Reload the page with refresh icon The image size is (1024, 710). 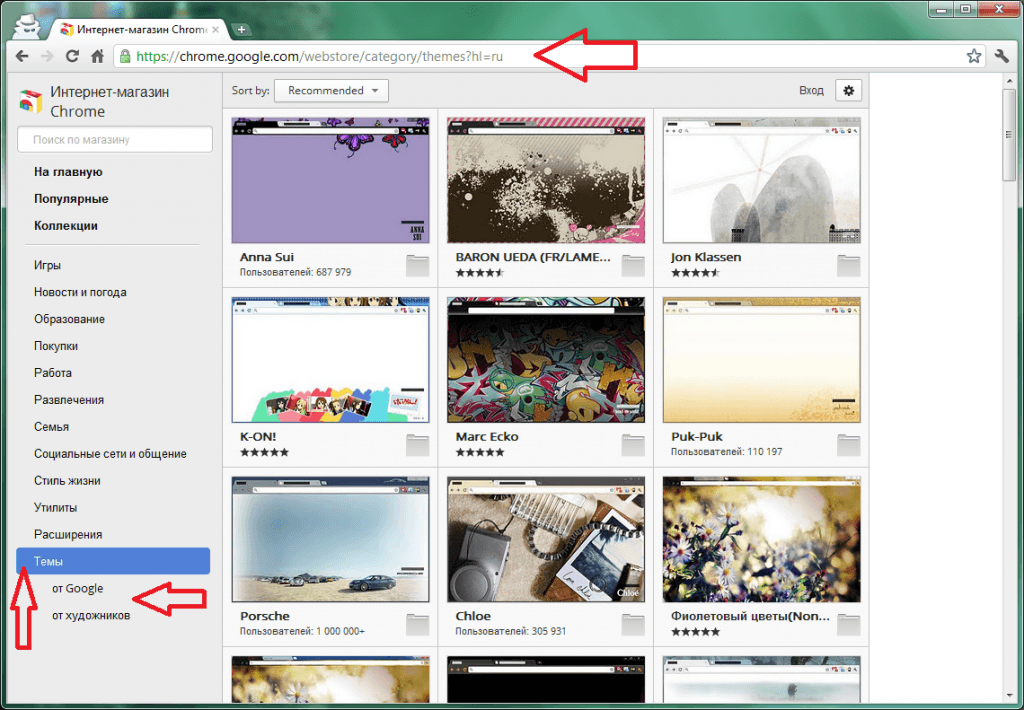[x=72, y=56]
